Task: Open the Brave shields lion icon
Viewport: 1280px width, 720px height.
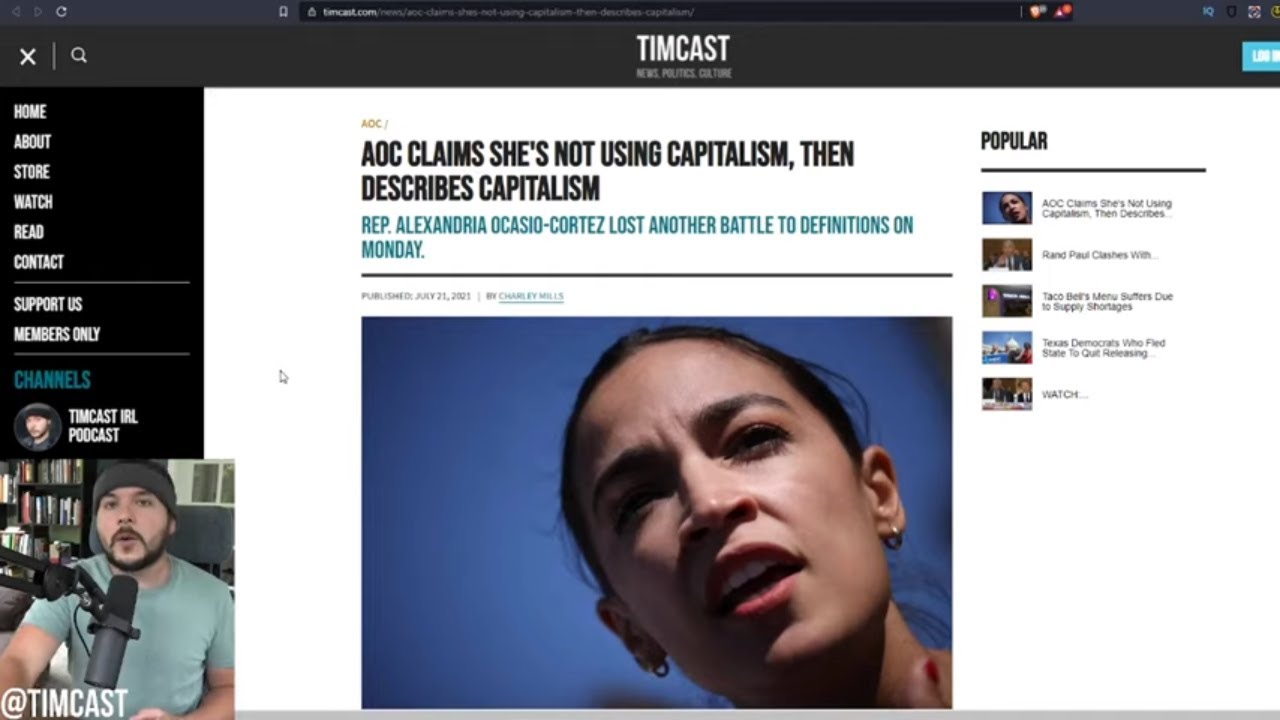Action: (1038, 11)
